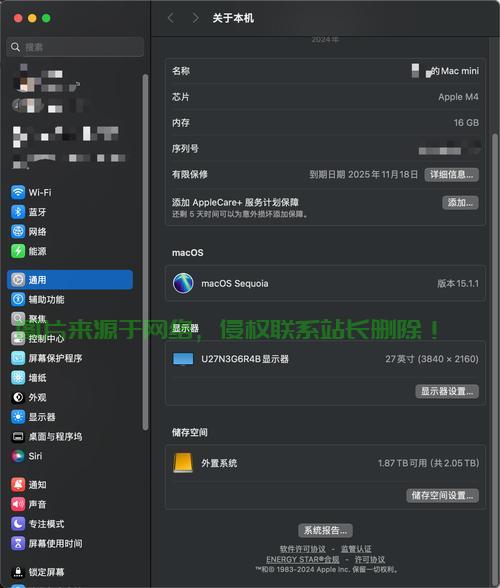This screenshot has width=500, height=588.
Task: Open Notifications (通知) bell icon
Action: point(18,484)
